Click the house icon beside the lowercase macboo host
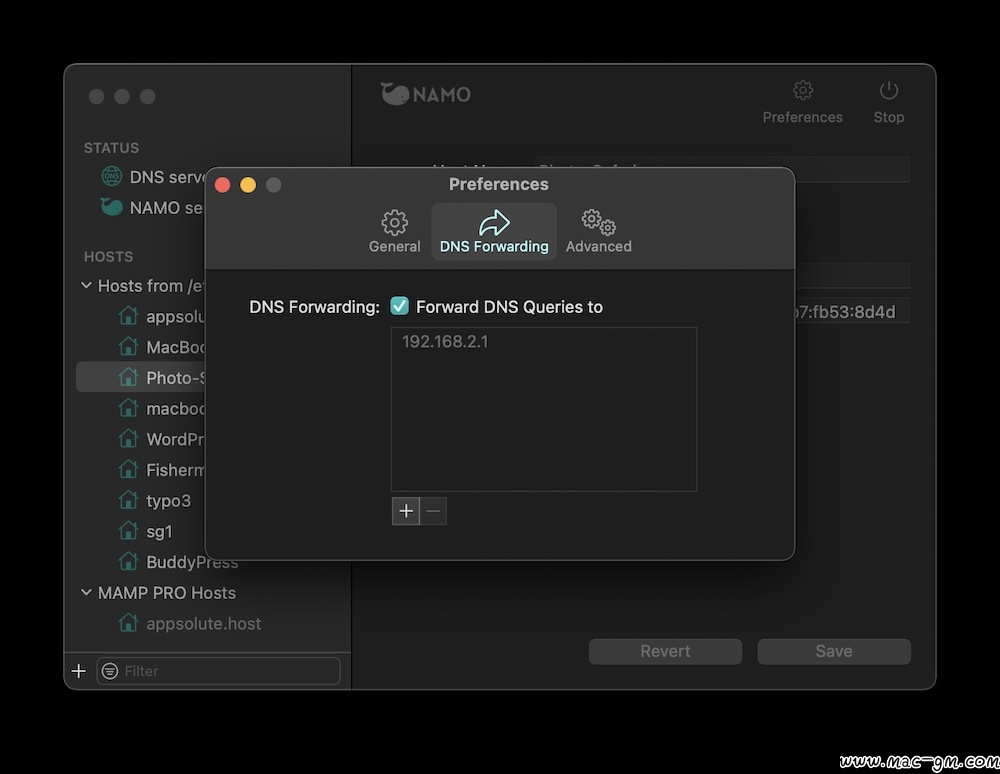The image size is (1000, 774). point(128,407)
